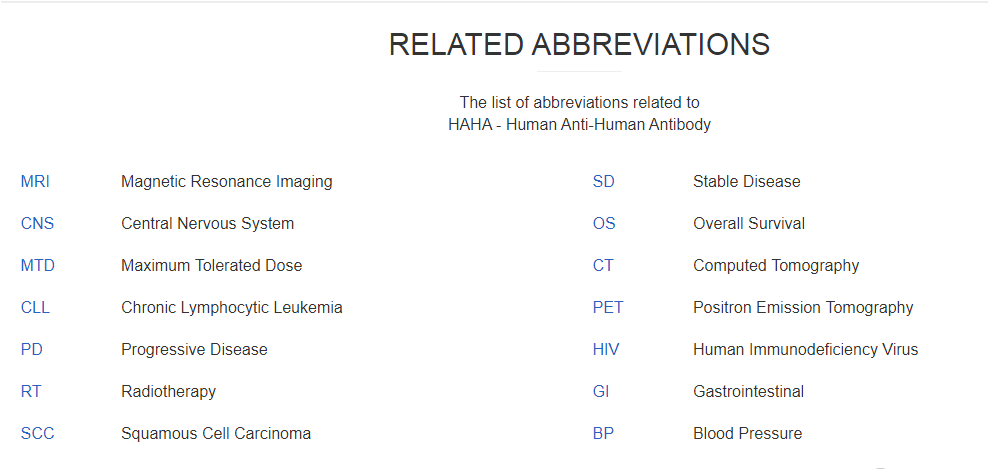Image resolution: width=989 pixels, height=470 pixels.
Task: Select the GI abbreviation link
Action: click(601, 392)
